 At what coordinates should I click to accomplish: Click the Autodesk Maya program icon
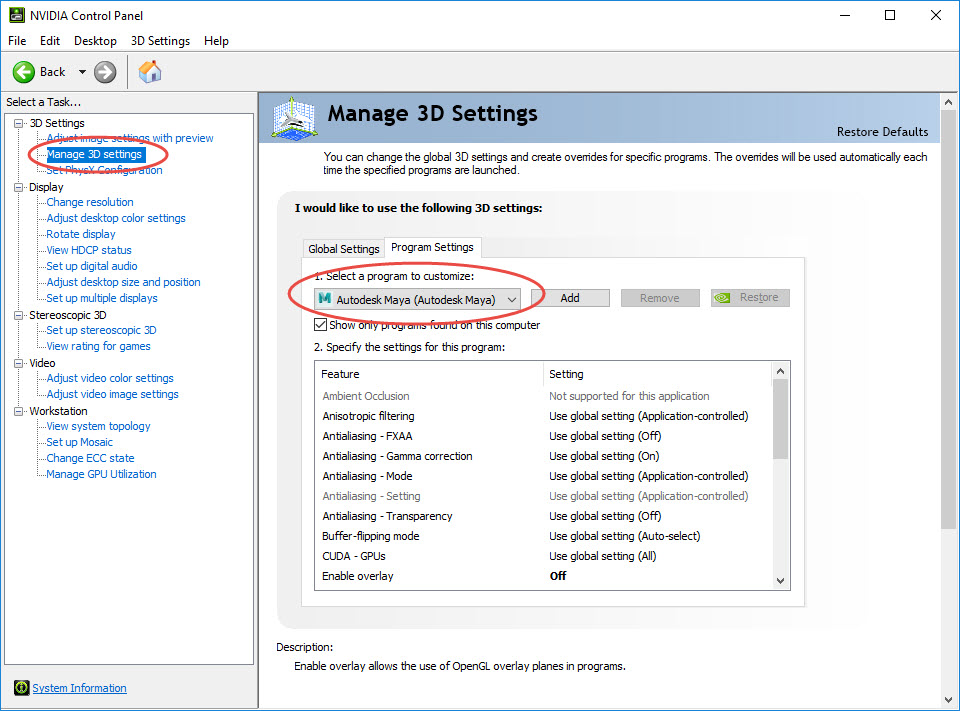point(325,299)
